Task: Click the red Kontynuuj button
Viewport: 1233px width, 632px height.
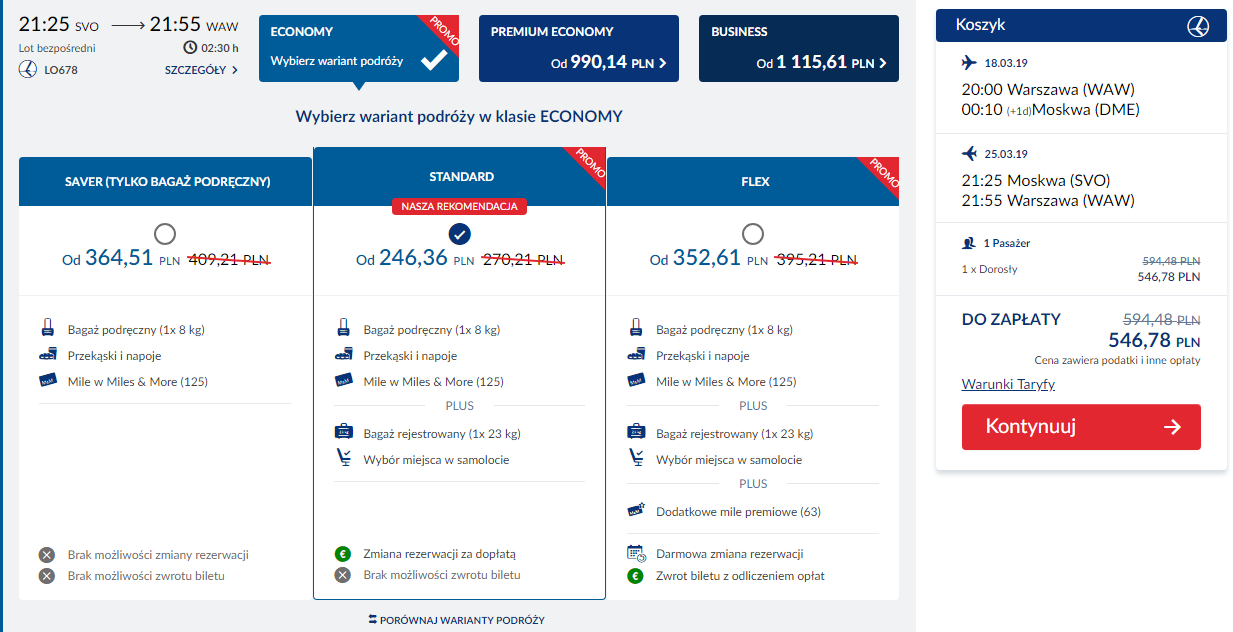Action: (x=1081, y=427)
